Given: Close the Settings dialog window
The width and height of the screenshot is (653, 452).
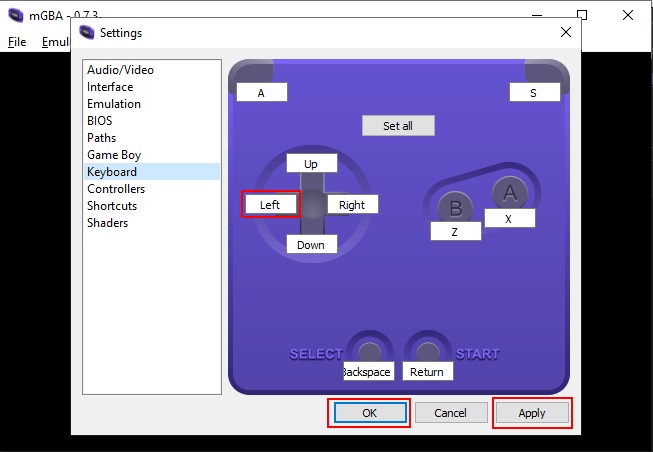Looking at the screenshot, I should click(566, 32).
